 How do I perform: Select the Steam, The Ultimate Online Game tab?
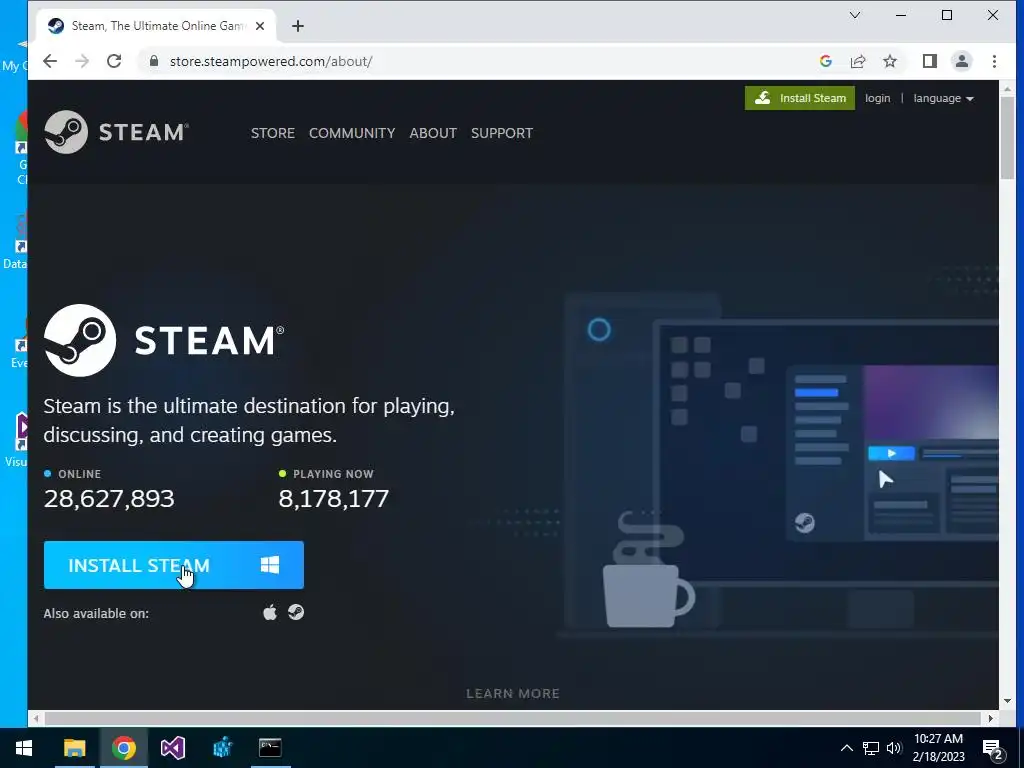coord(157,26)
